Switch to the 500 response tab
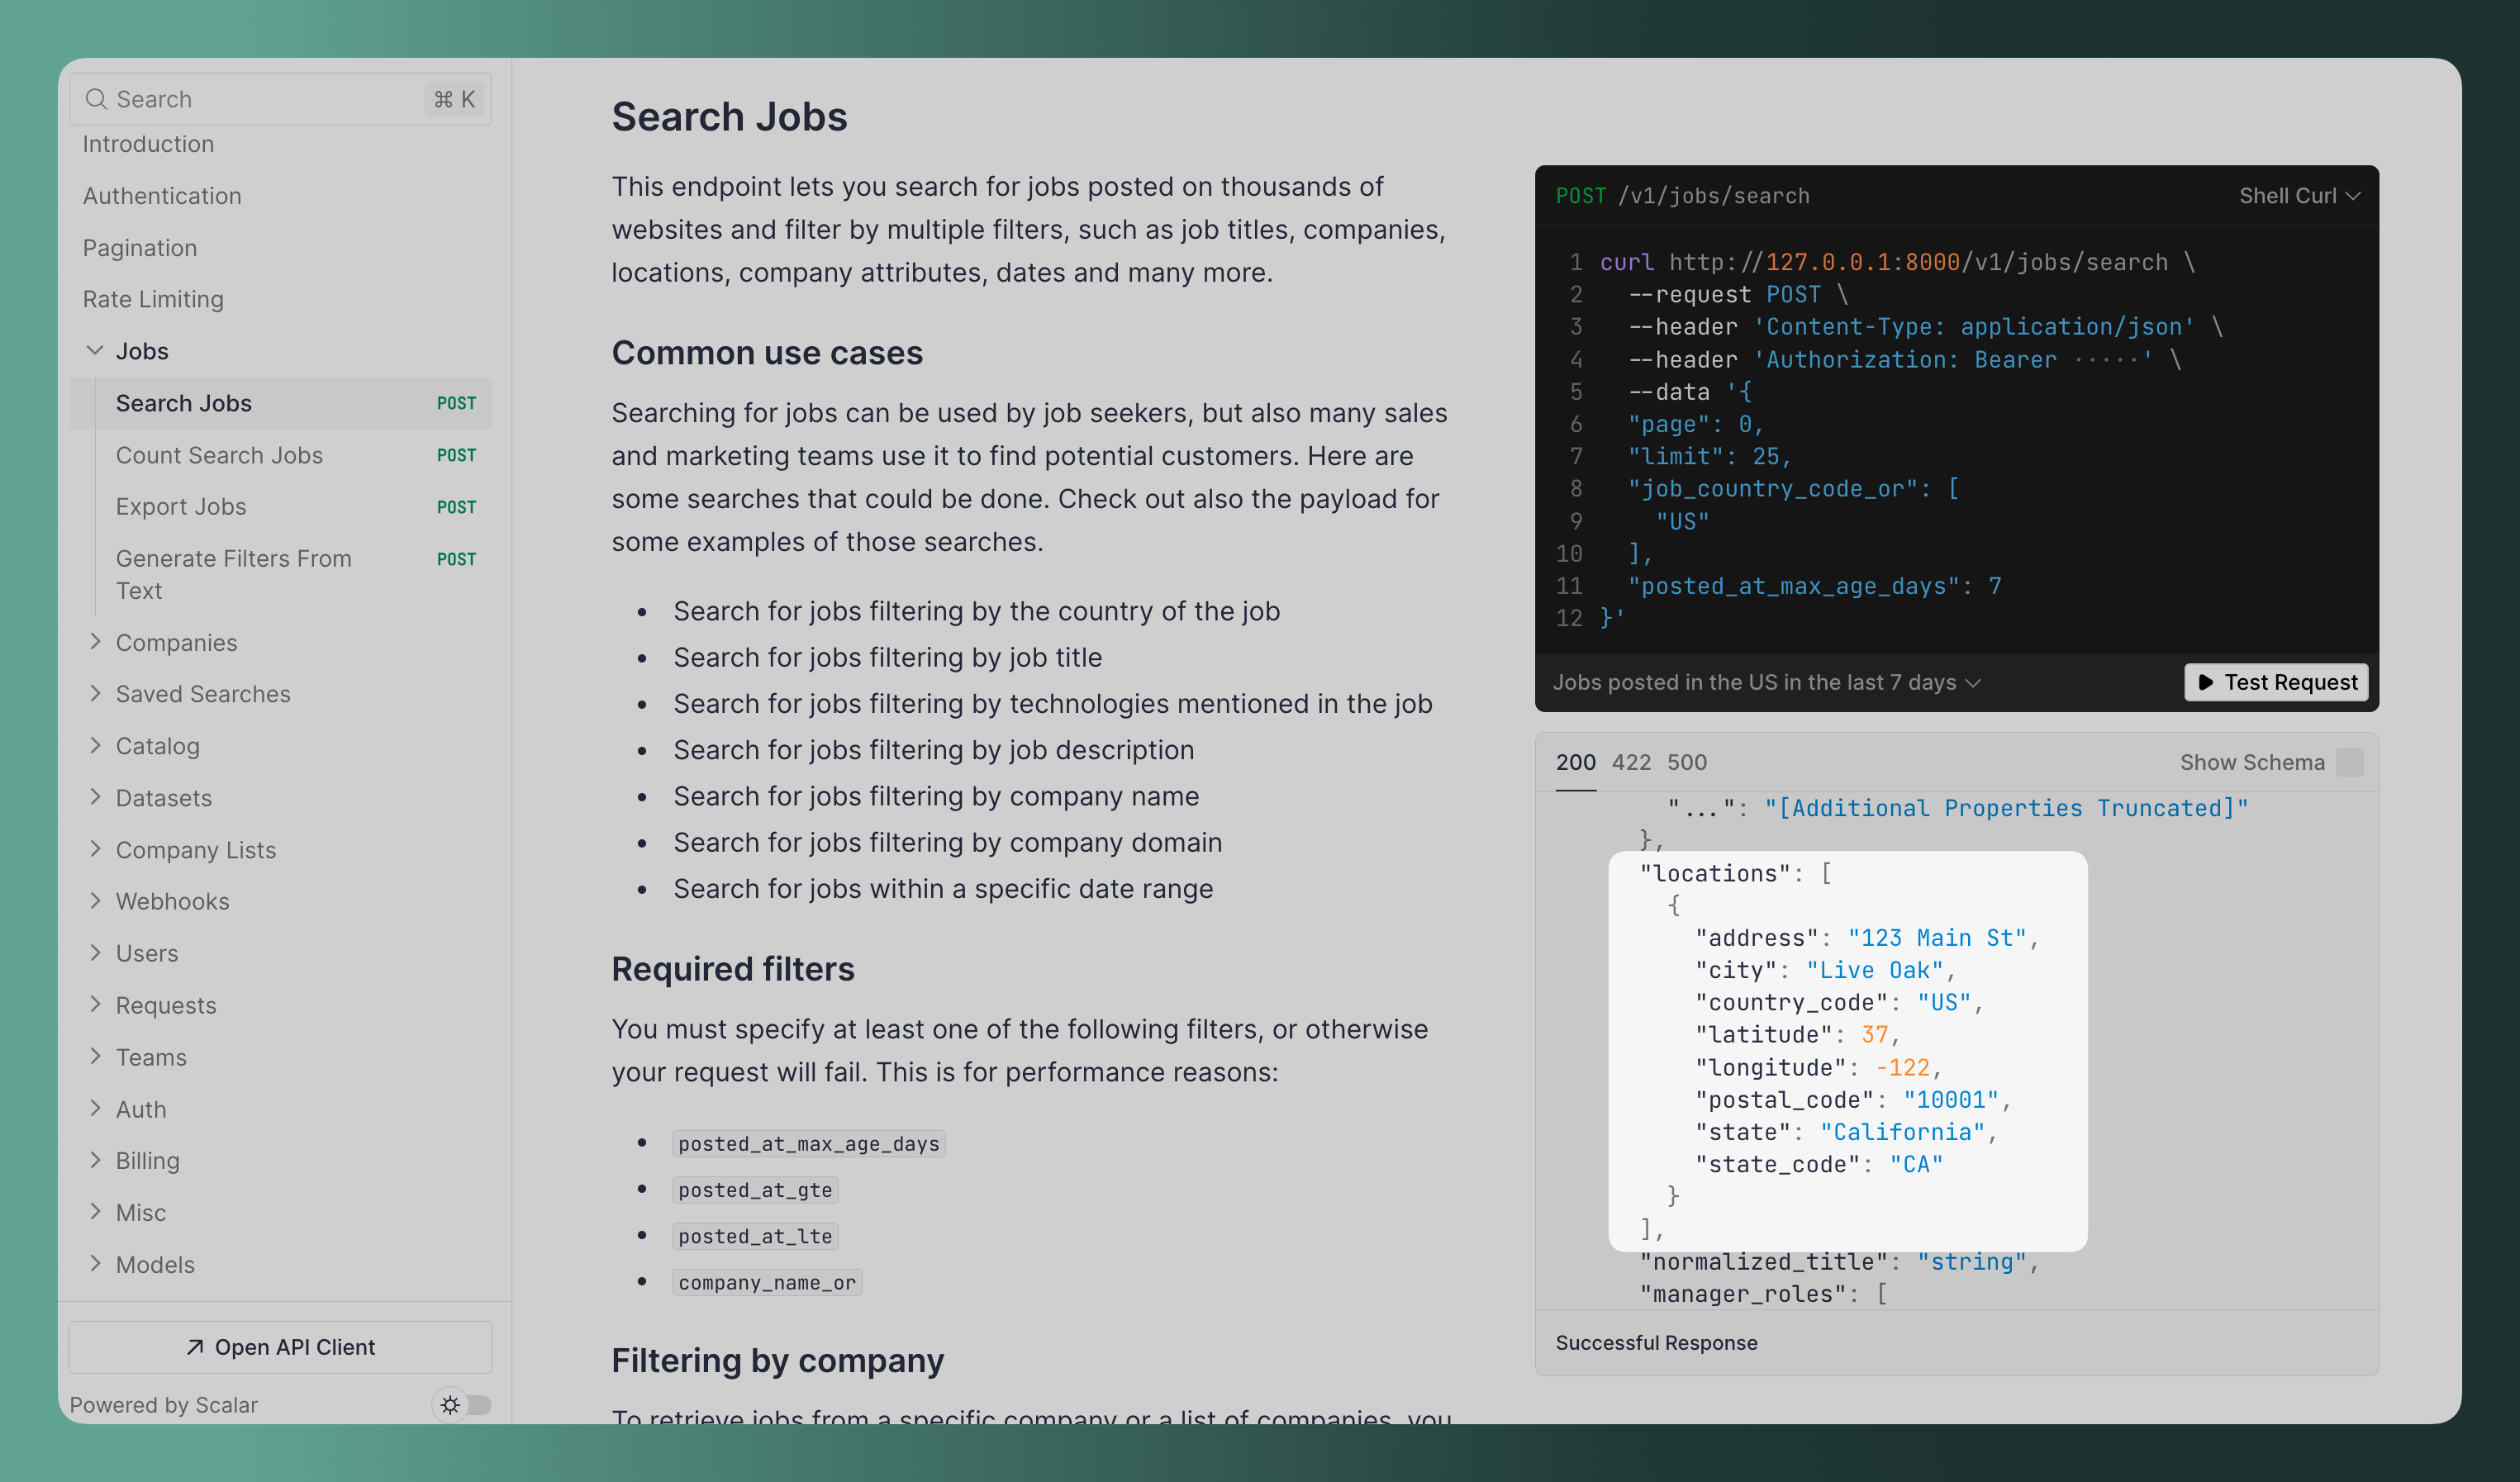2520x1482 pixels. click(1687, 762)
